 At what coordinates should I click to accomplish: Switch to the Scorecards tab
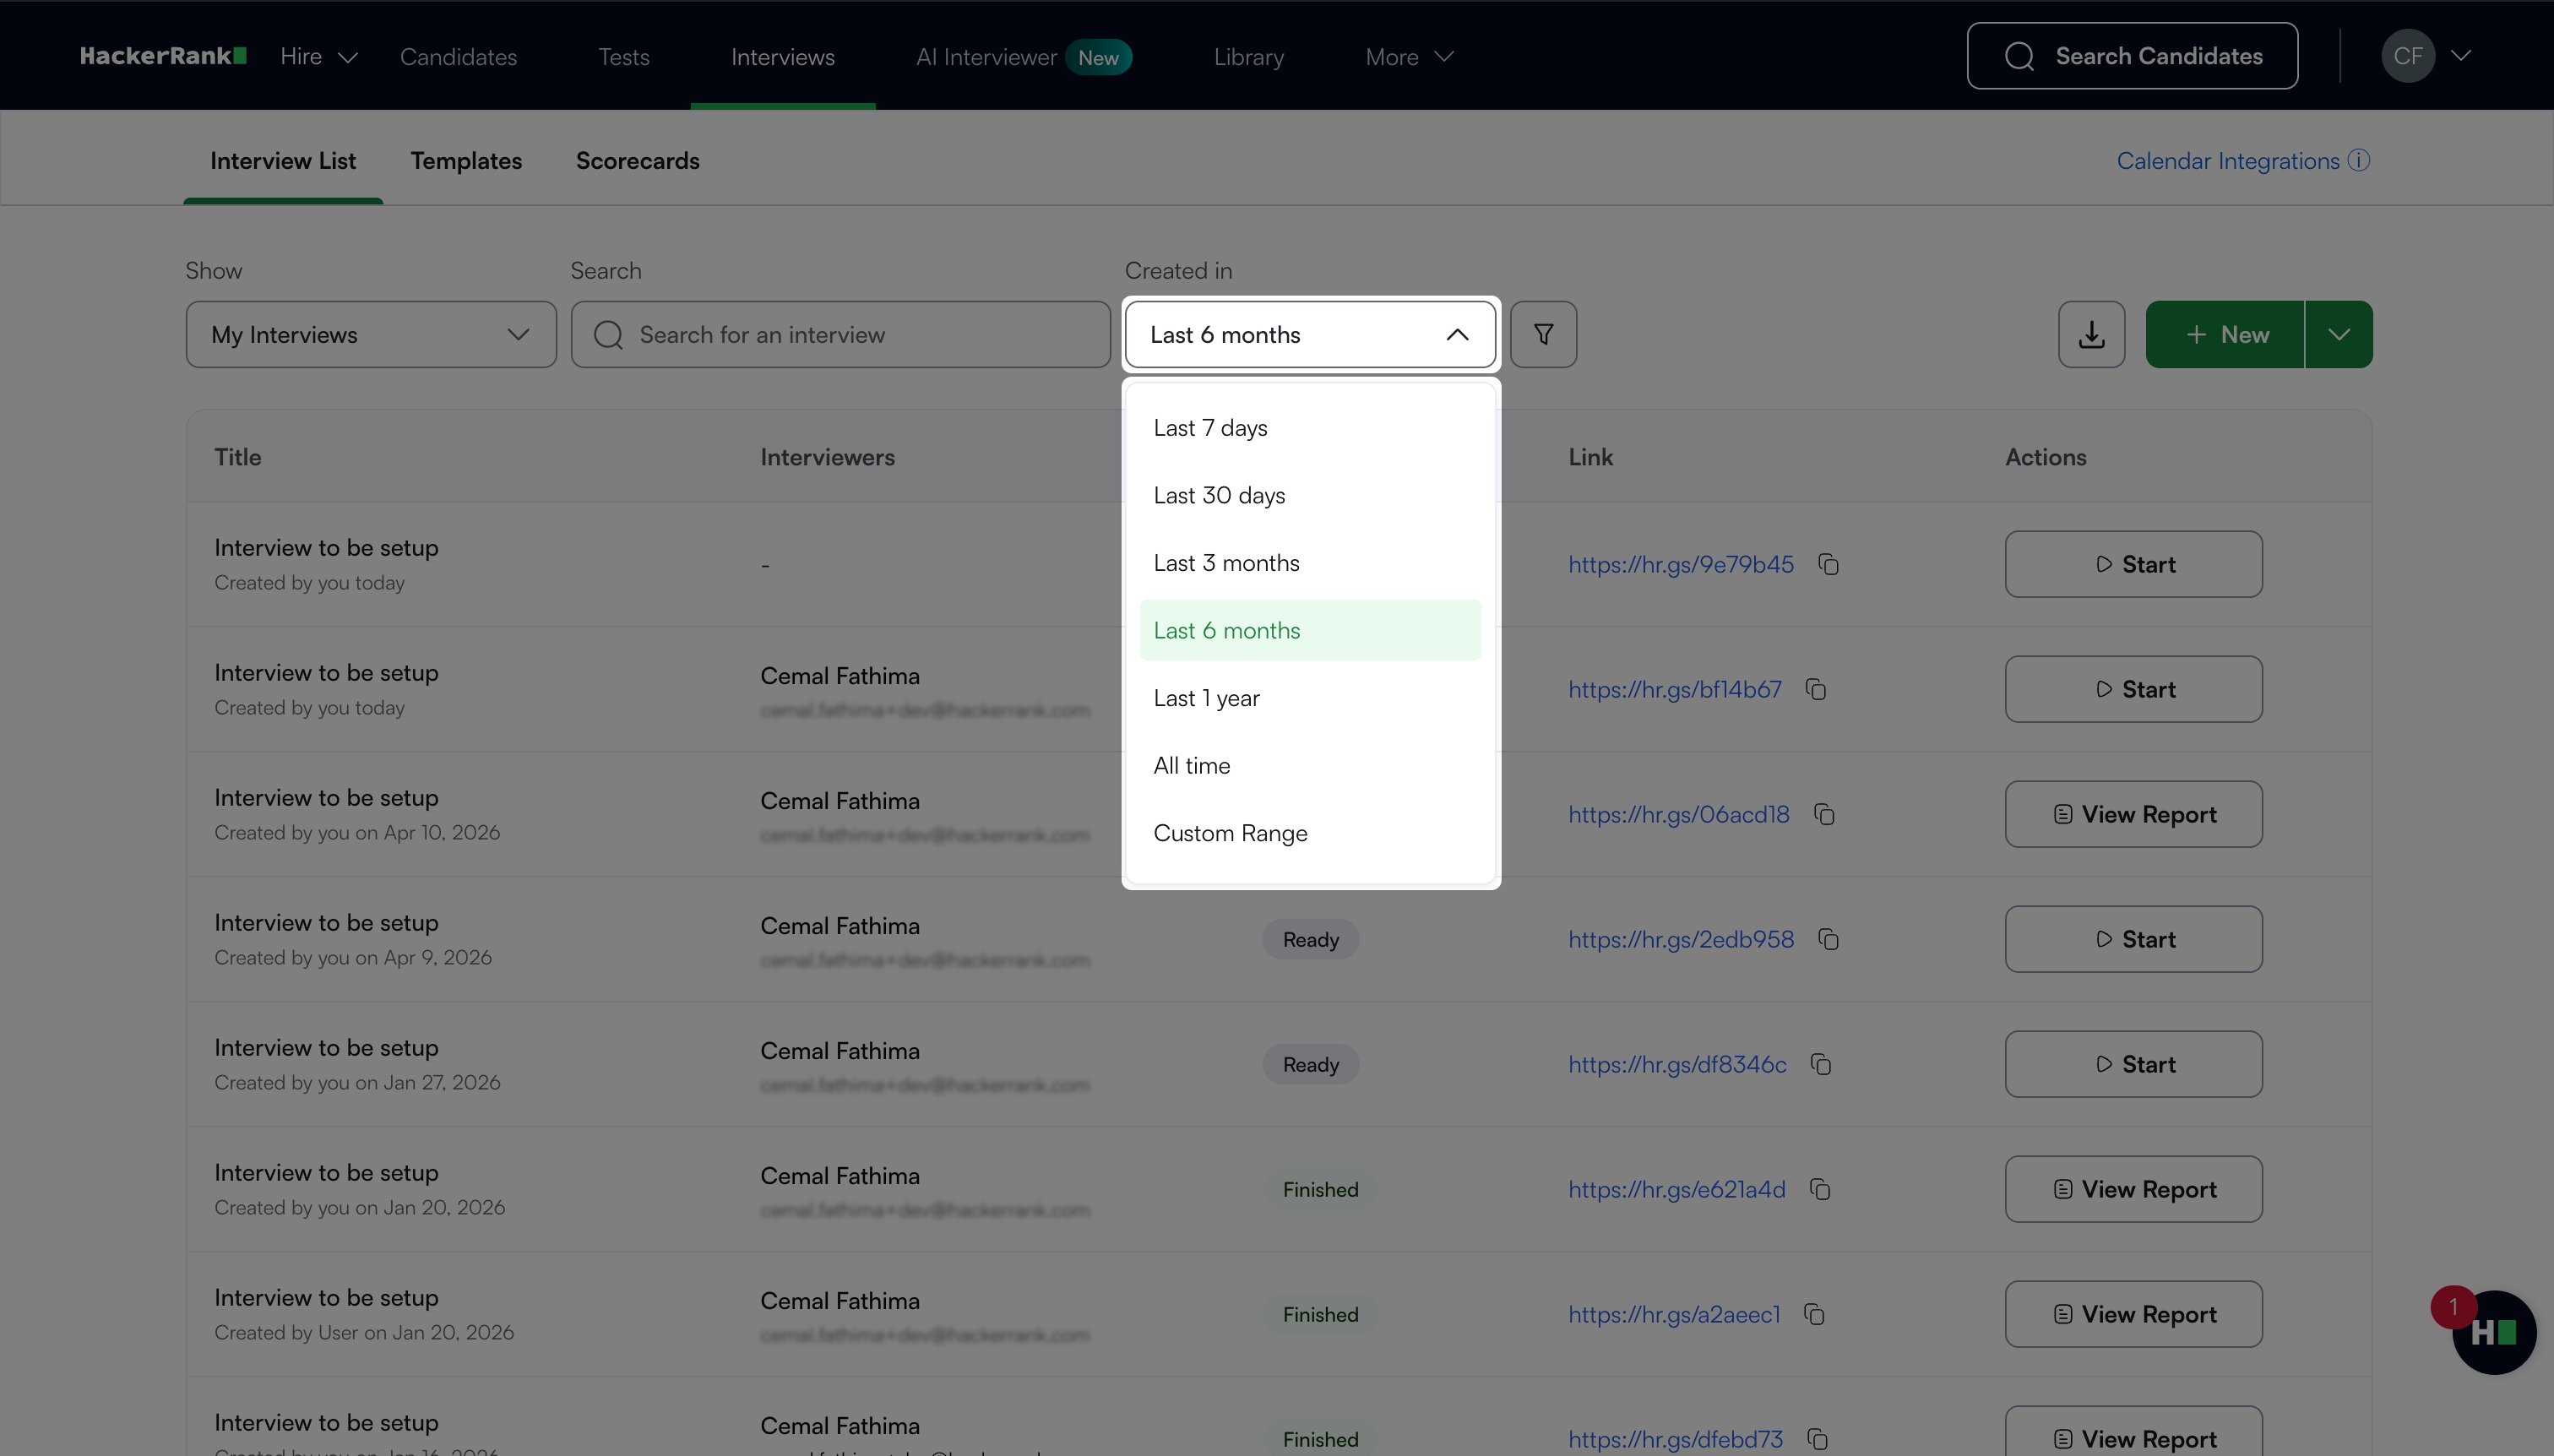pos(637,161)
